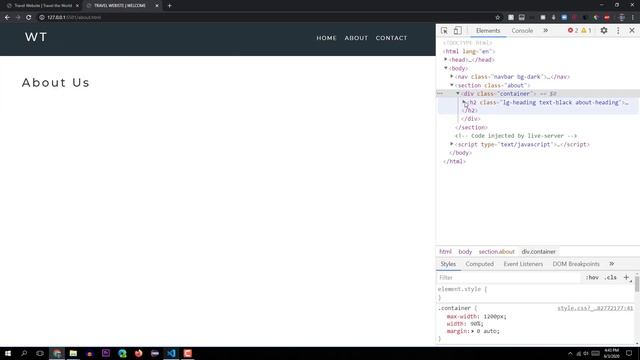
Task: Open the Computed pane tab
Action: [480, 264]
